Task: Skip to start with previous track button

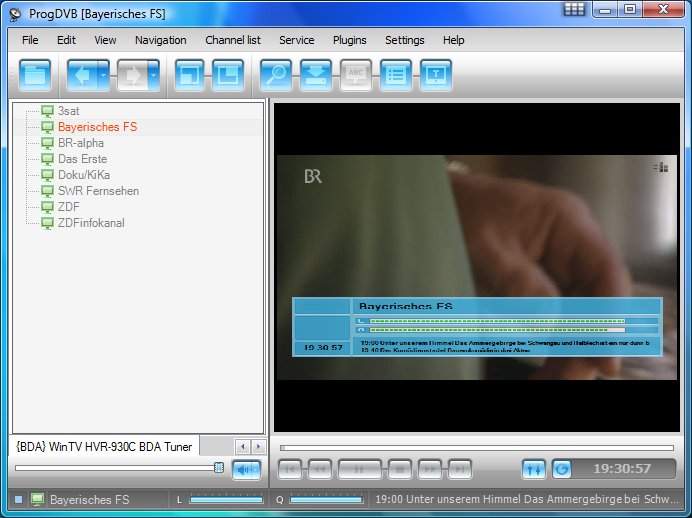Action: [290, 469]
